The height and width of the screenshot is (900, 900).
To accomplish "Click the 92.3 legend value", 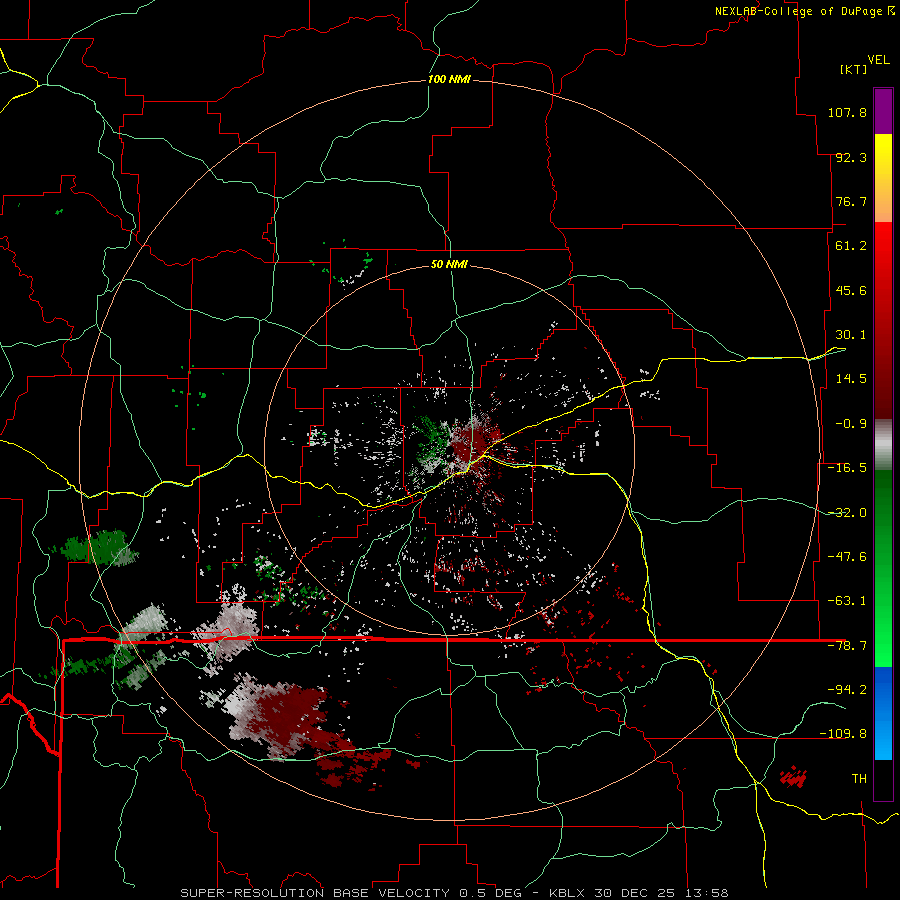I will 851,157.
